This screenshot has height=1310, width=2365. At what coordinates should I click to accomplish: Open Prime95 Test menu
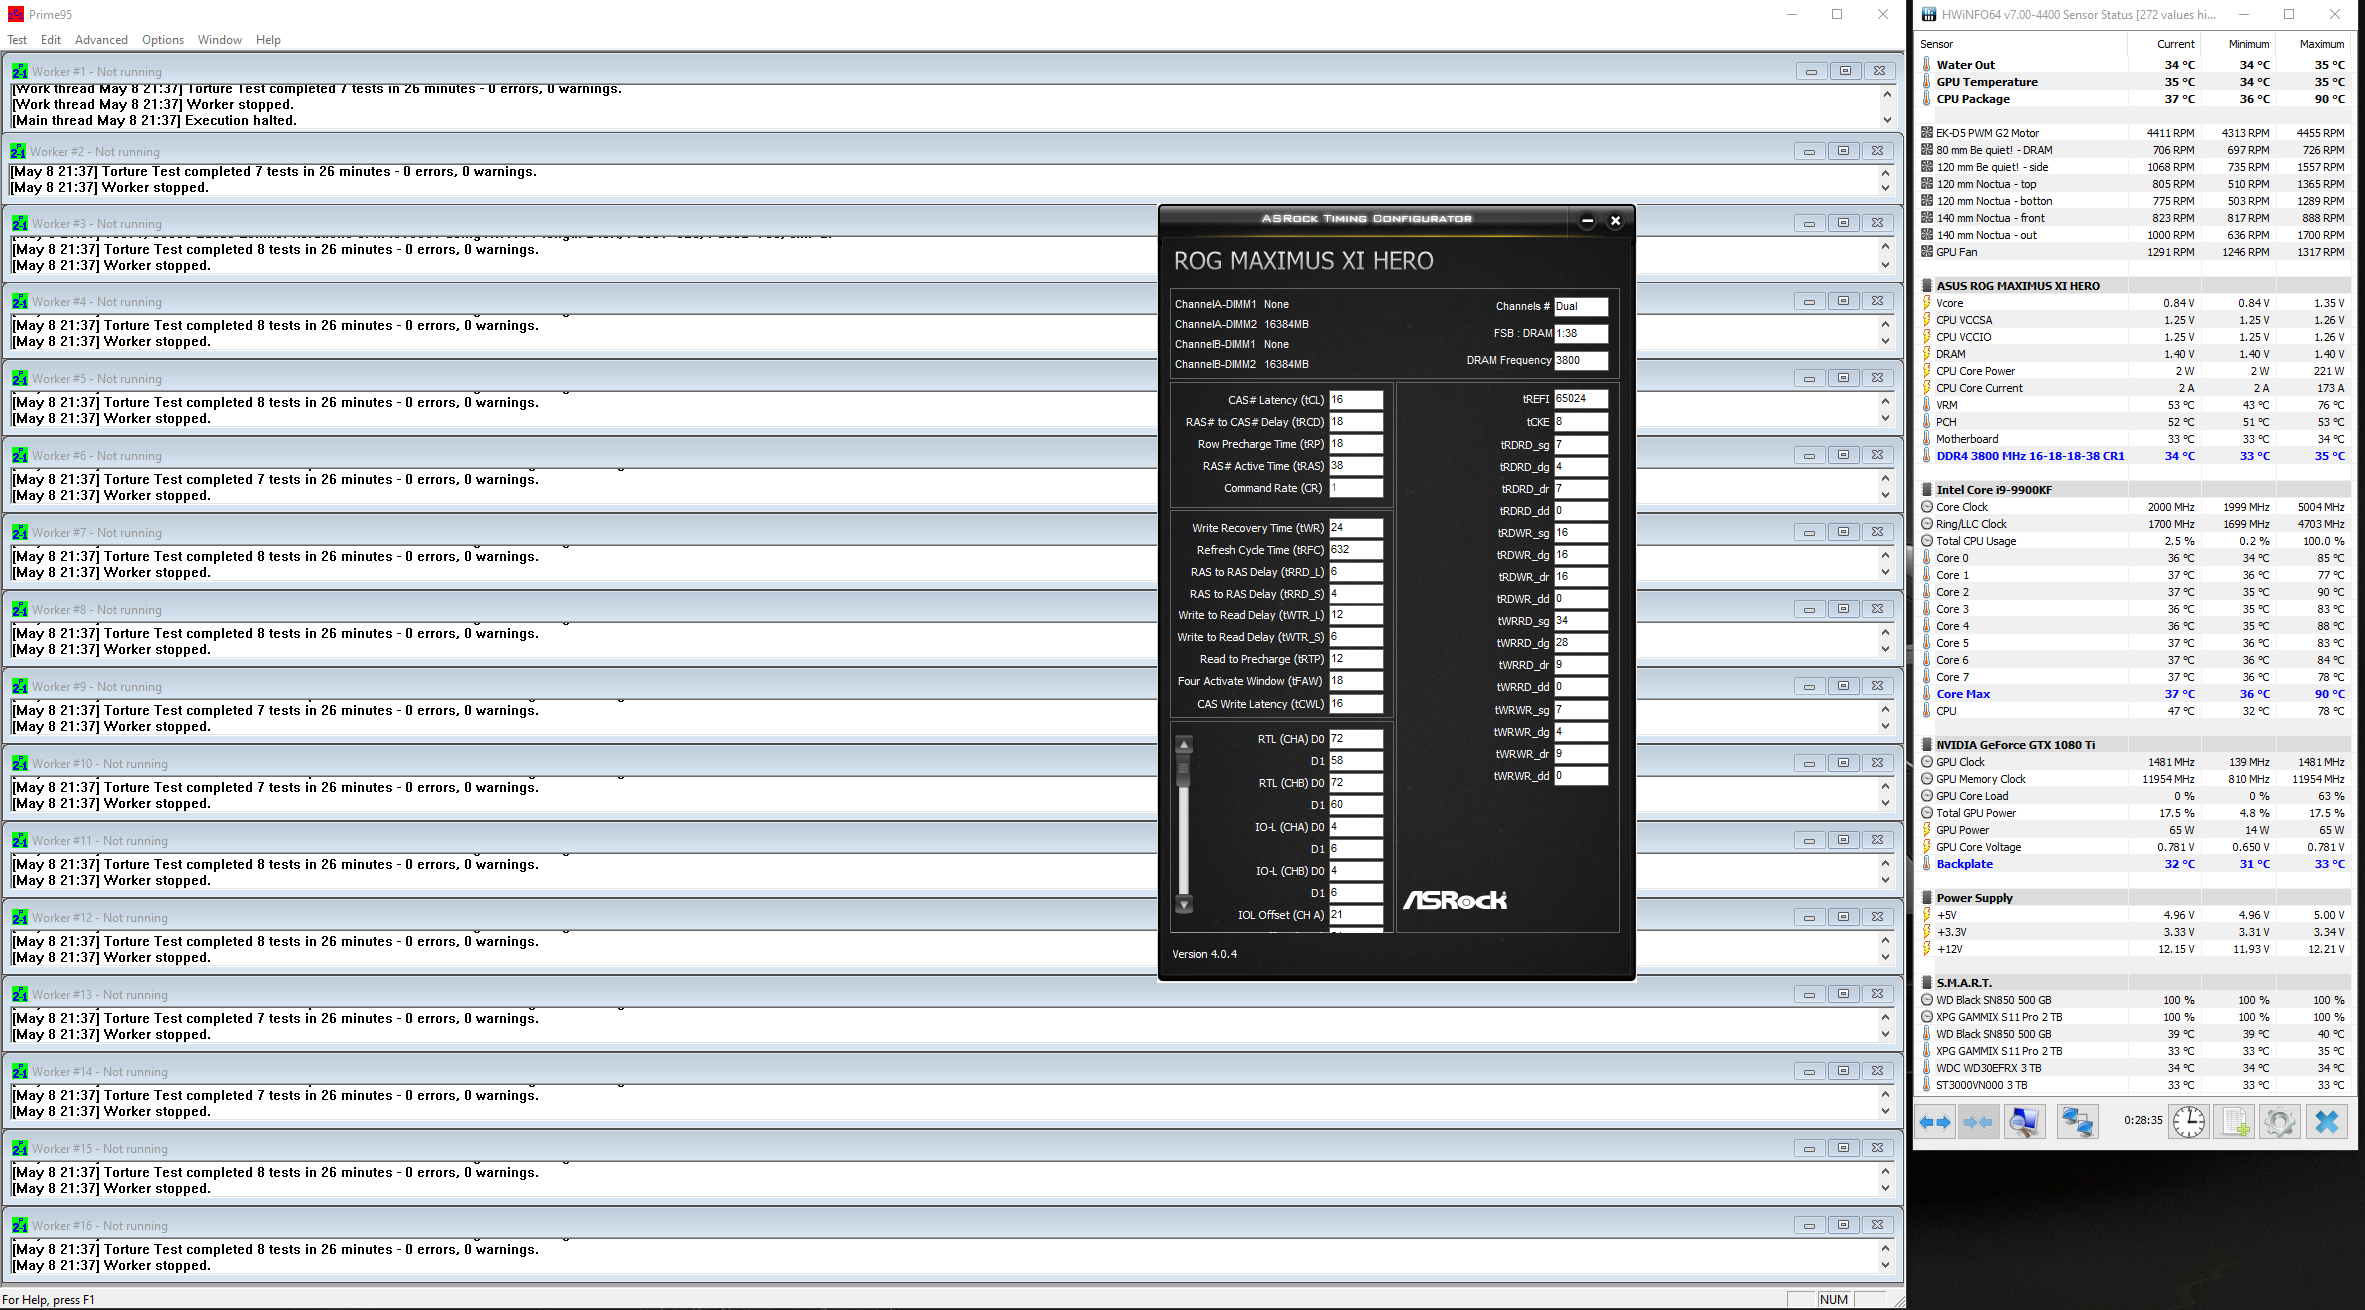click(x=17, y=40)
